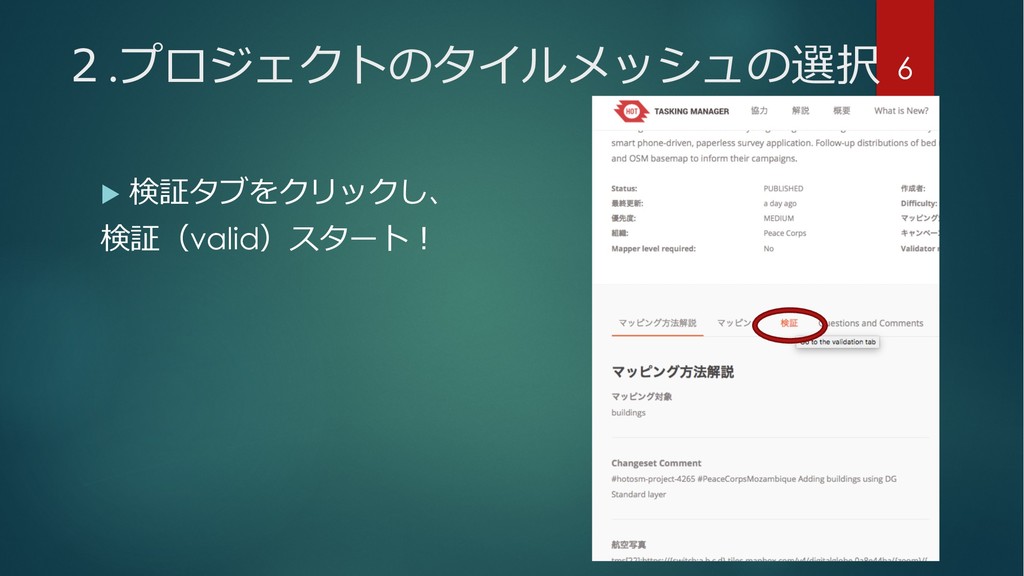Click the bullet arrow marker
This screenshot has height=576, width=1024.
[110, 194]
